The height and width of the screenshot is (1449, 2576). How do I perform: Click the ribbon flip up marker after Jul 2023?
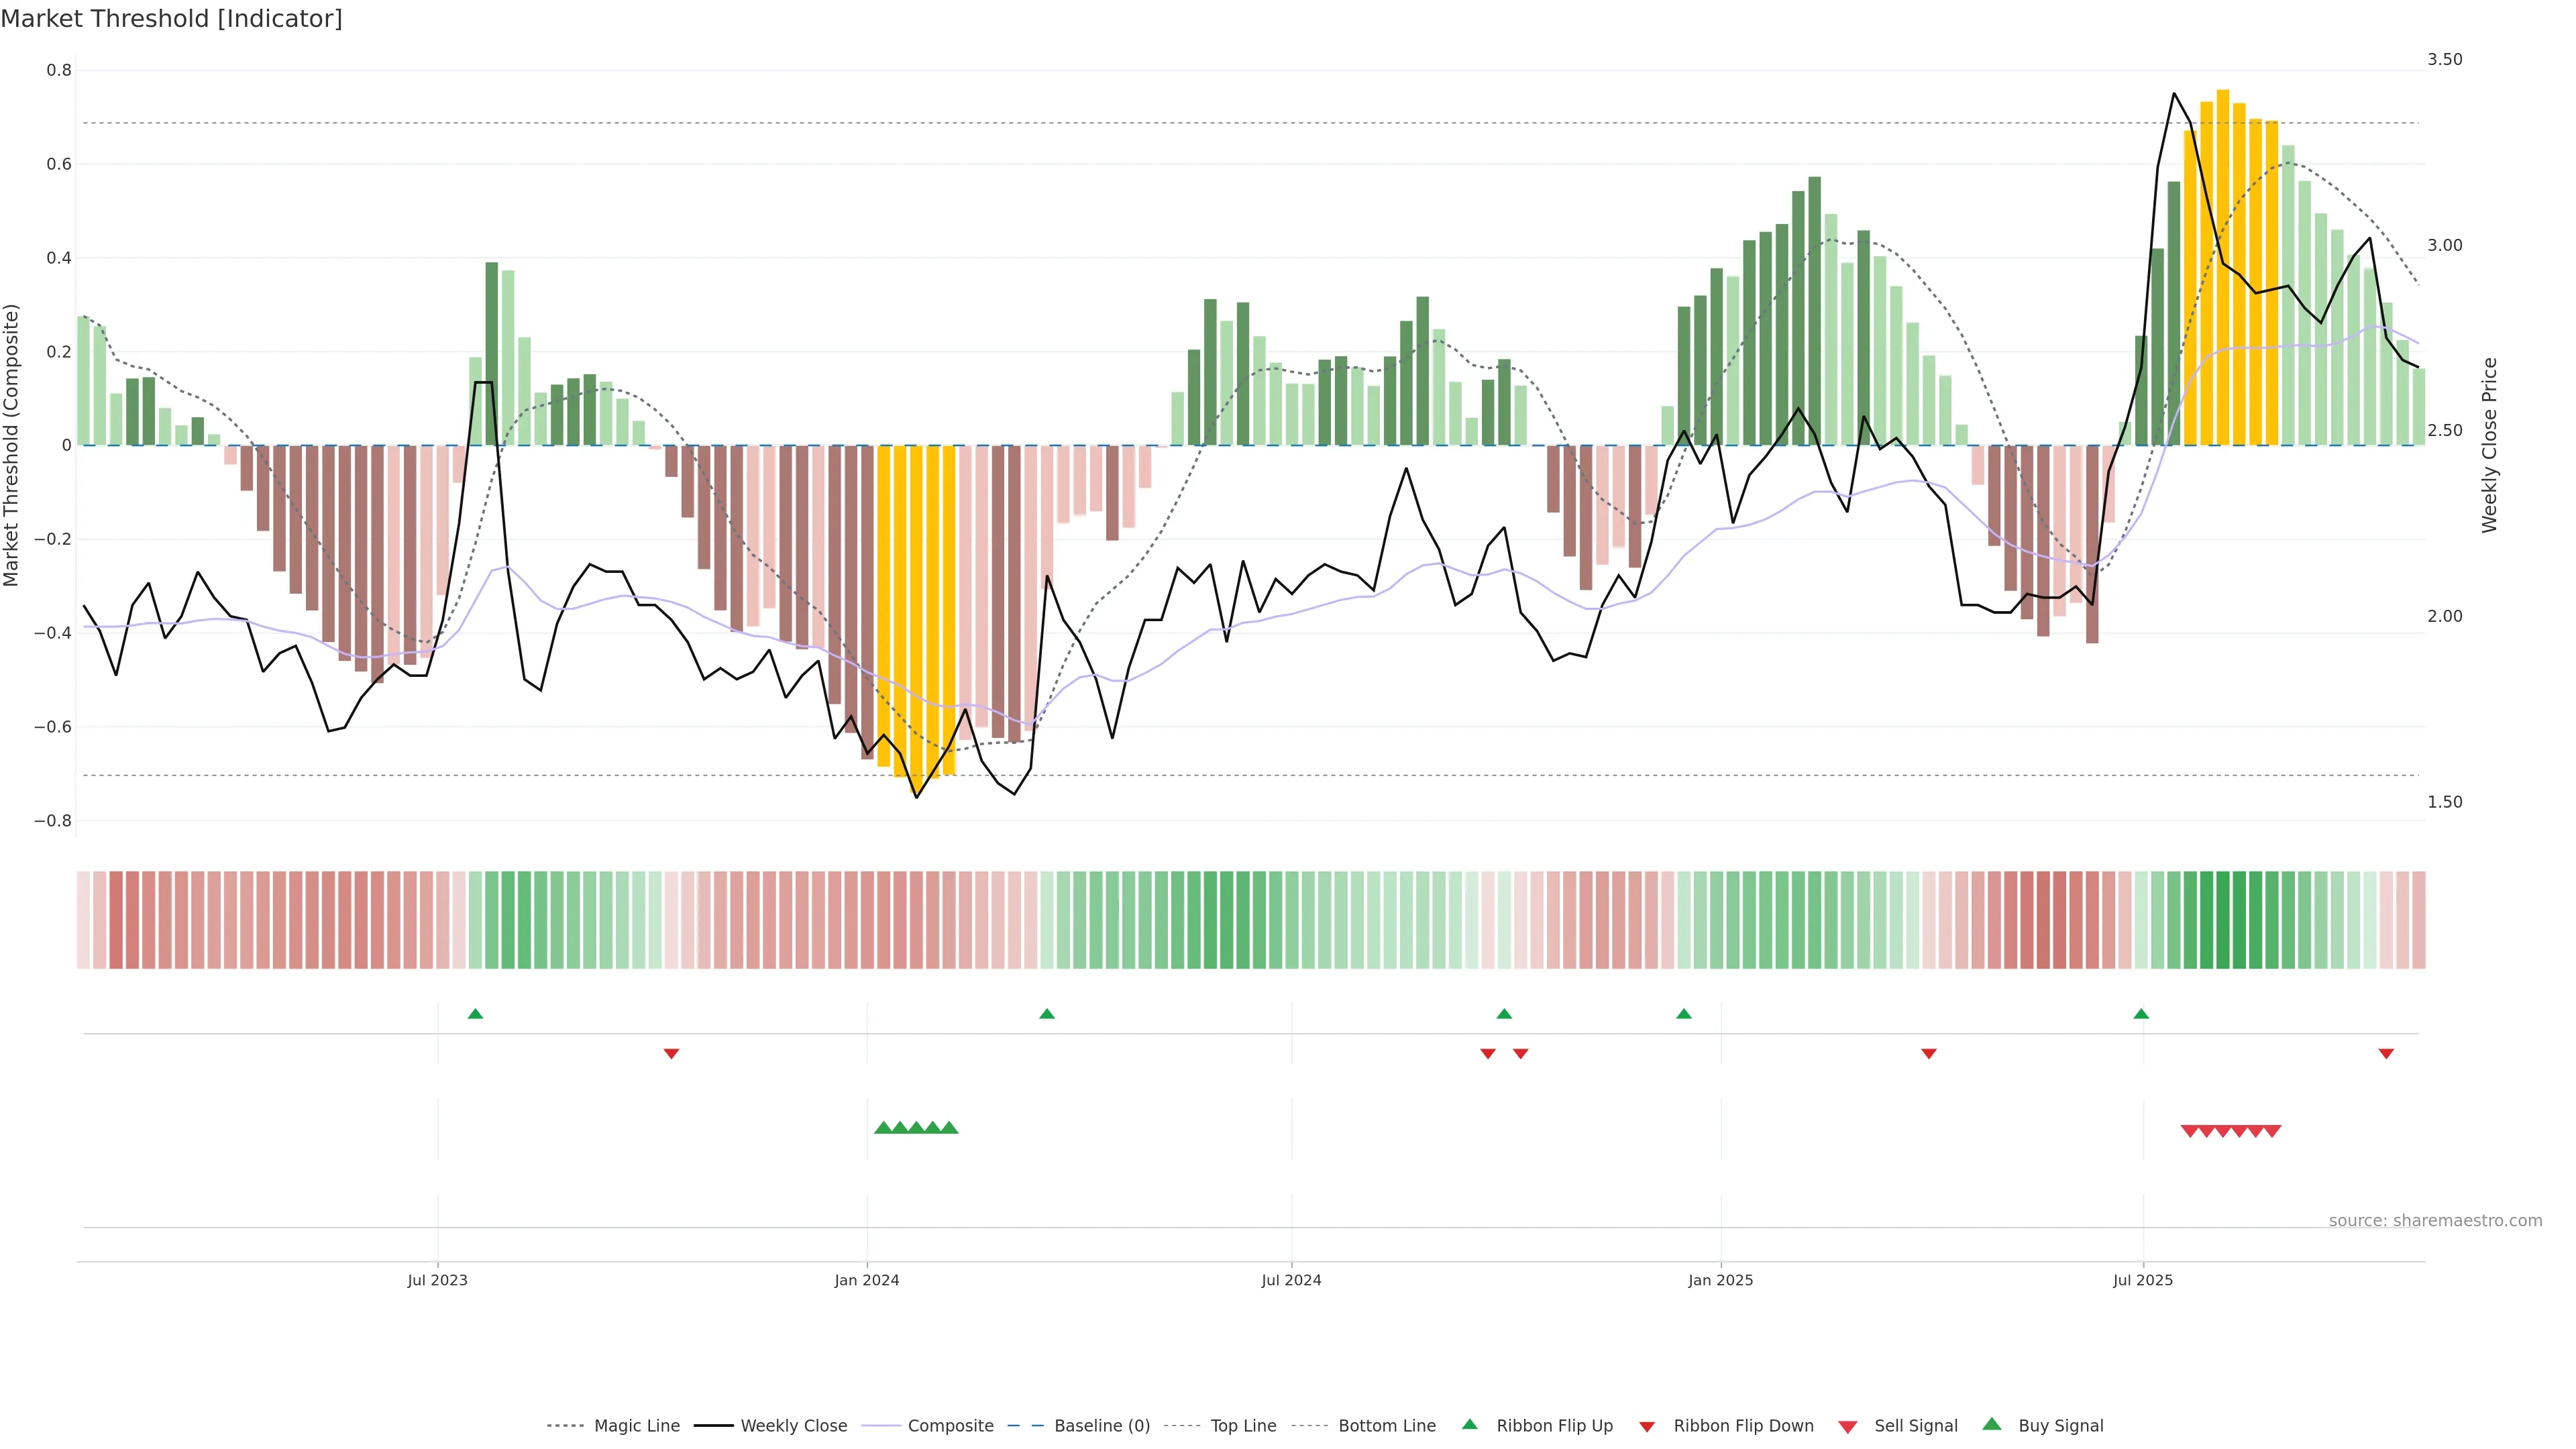coord(475,1014)
